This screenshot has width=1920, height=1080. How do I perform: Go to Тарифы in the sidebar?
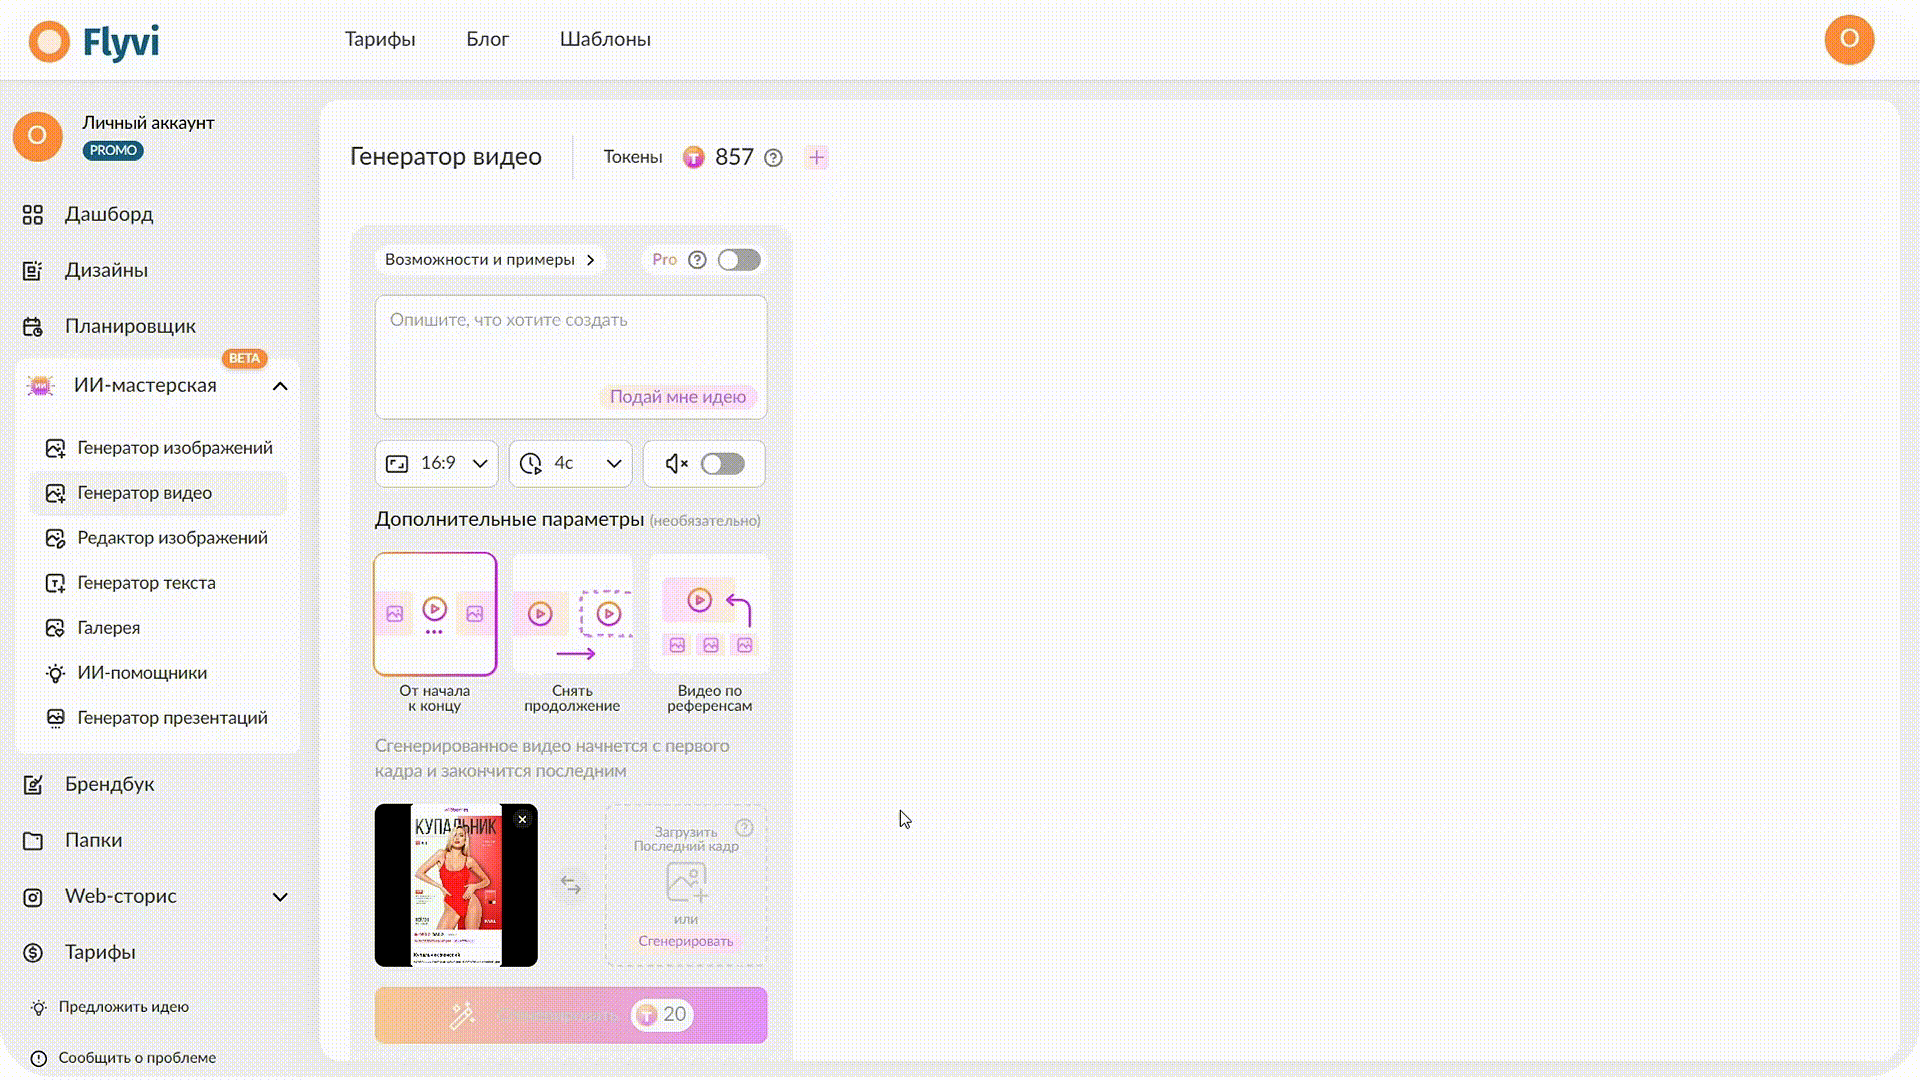click(100, 952)
